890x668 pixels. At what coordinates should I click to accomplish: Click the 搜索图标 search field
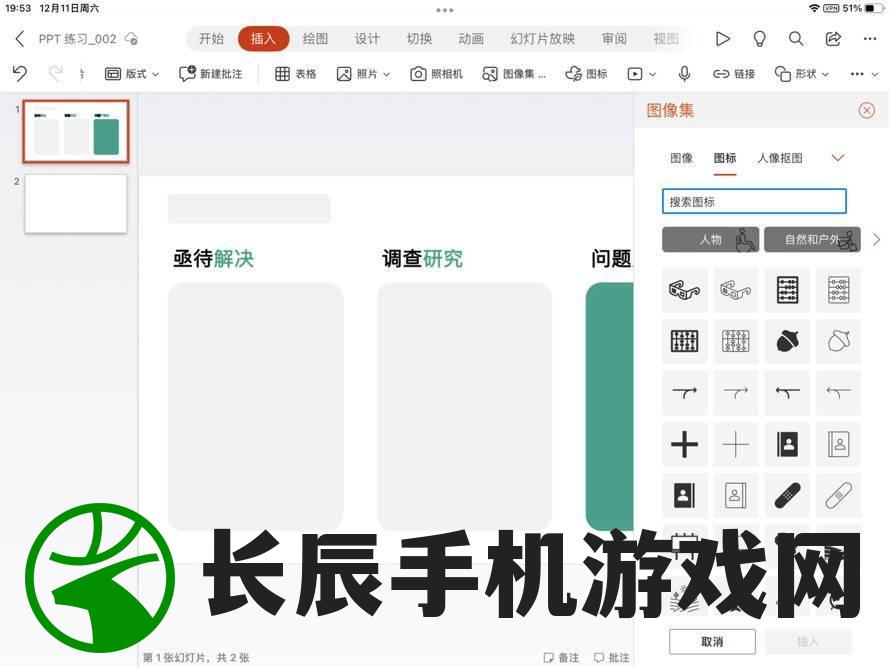(x=754, y=201)
